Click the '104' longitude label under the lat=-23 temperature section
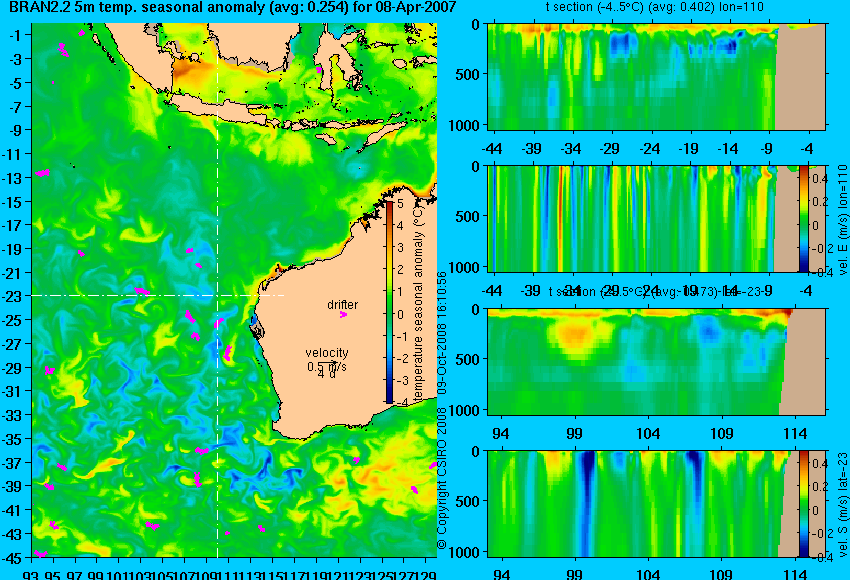This screenshot has height=580, width=850. [648, 434]
